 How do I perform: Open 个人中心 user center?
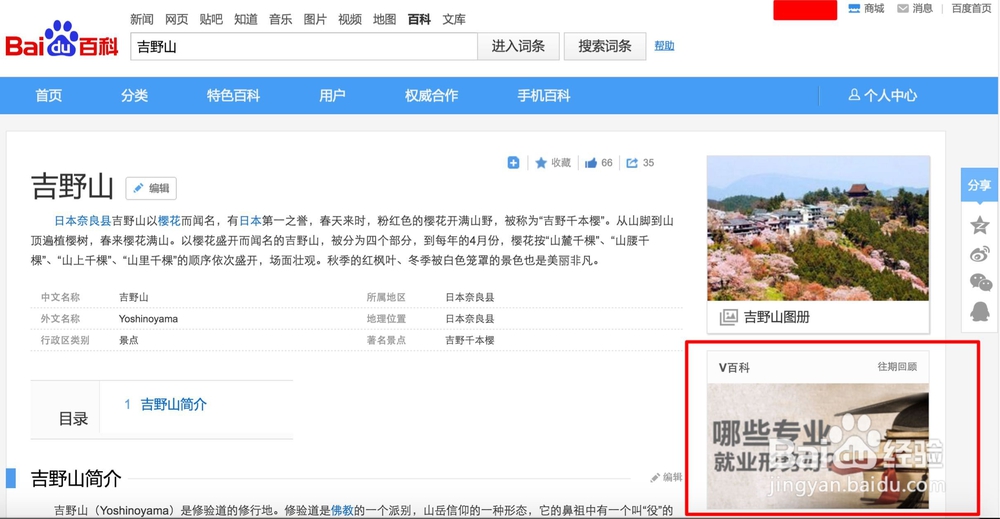pyautogui.click(x=883, y=96)
